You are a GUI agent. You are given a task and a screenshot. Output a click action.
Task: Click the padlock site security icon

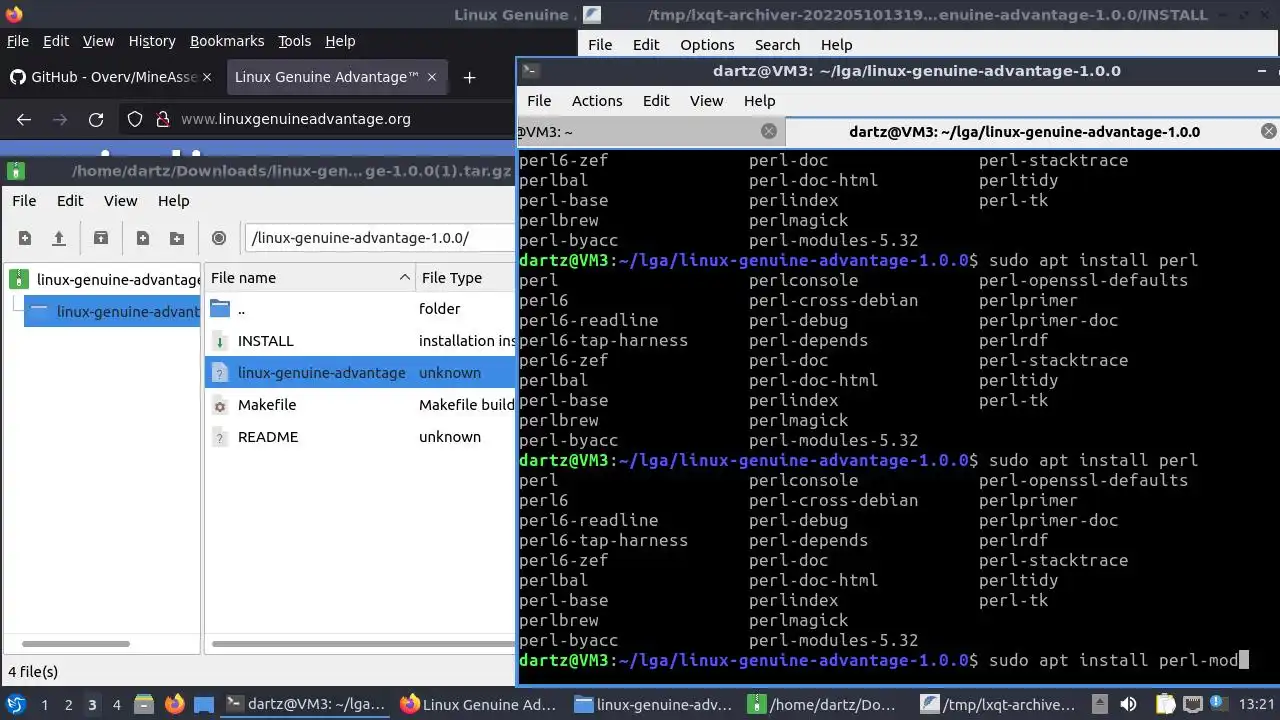(163, 119)
